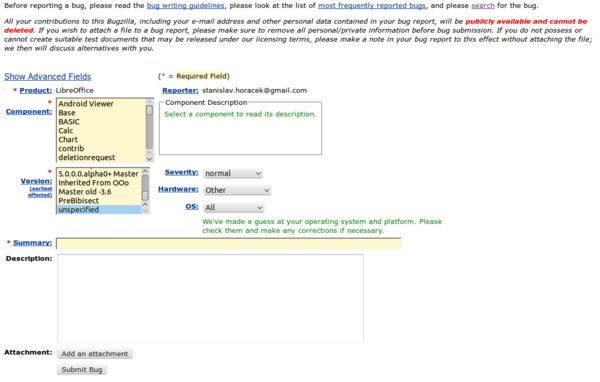
Task: Click the Add an attachment button
Action: click(95, 354)
